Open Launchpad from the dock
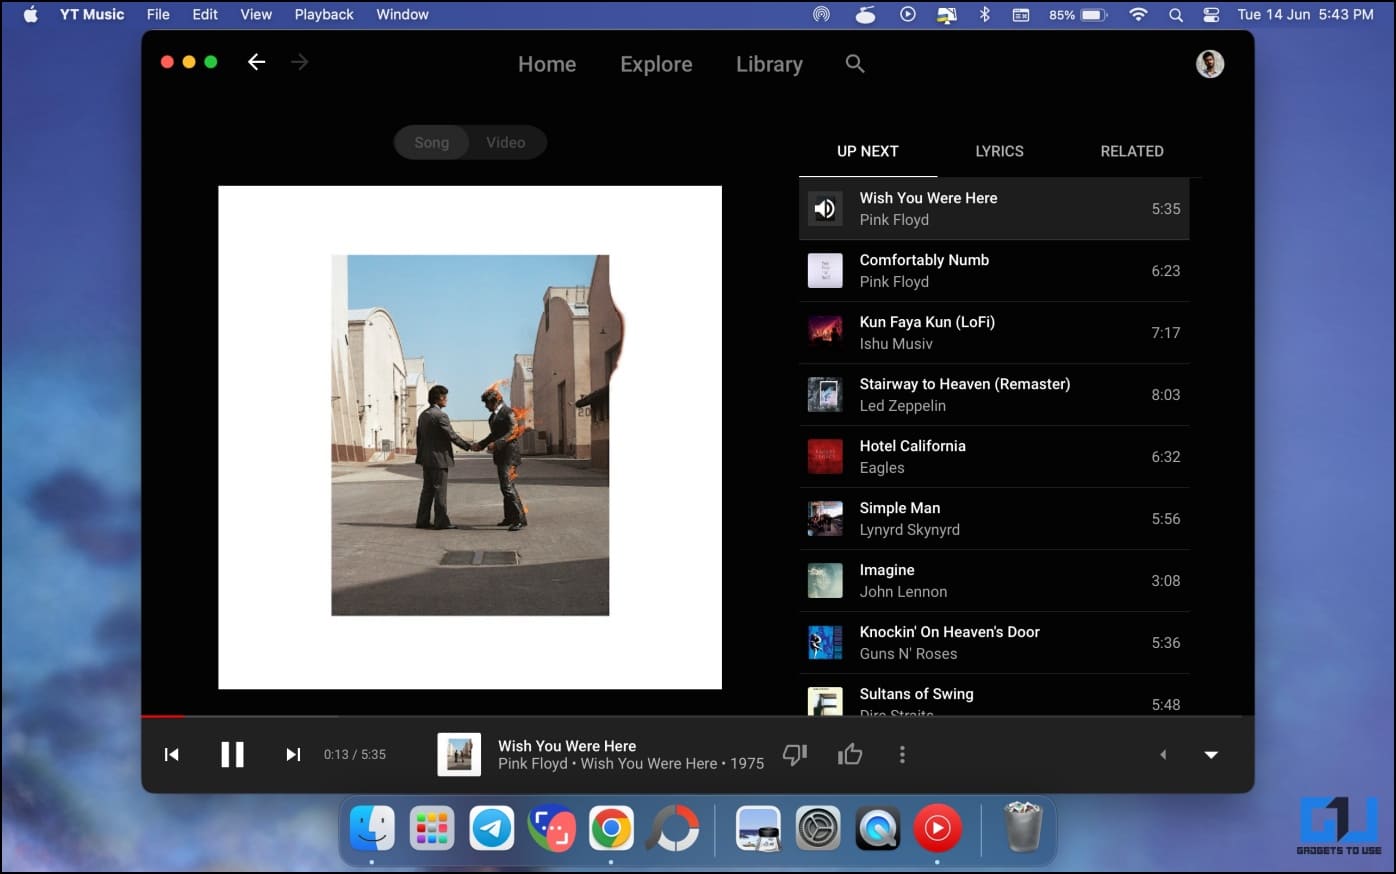The image size is (1396, 874). 432,828
